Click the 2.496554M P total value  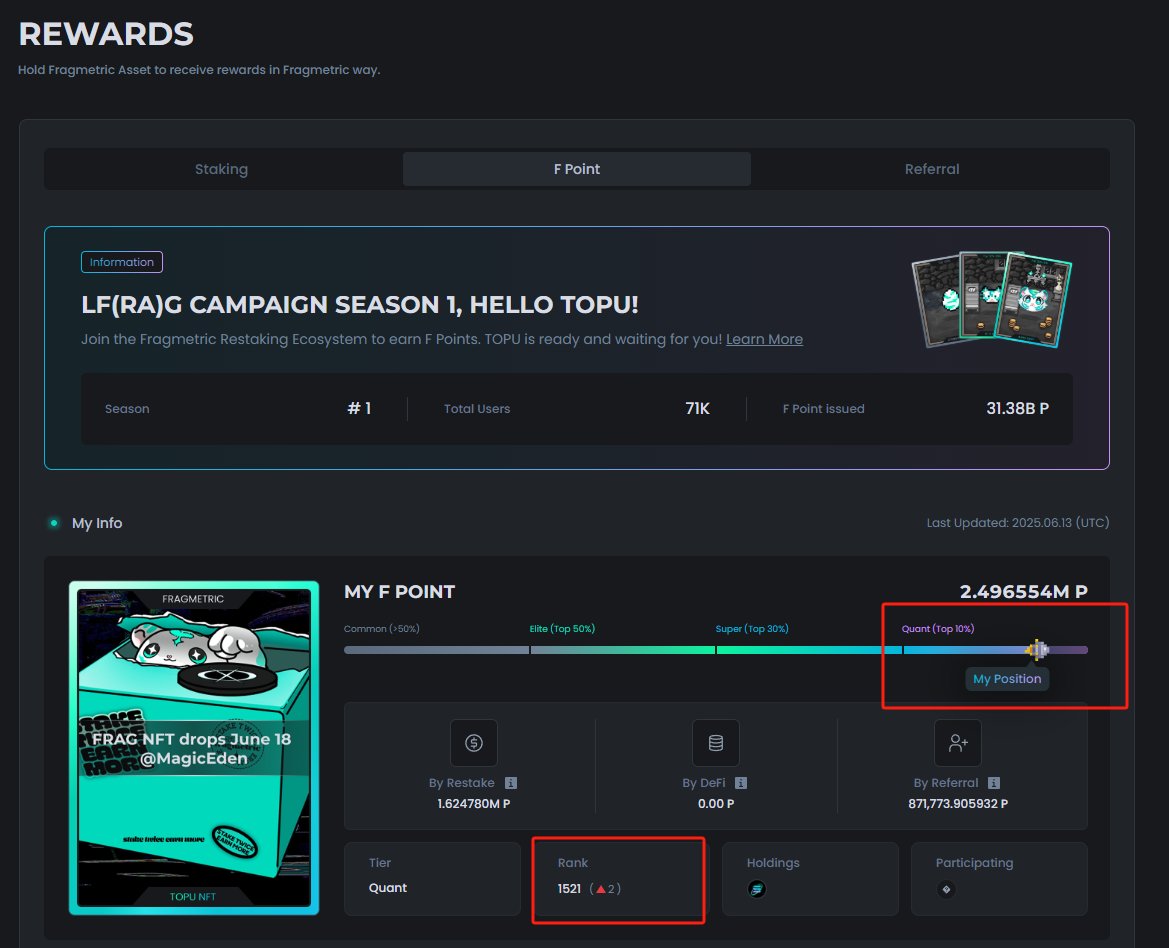[x=1024, y=592]
